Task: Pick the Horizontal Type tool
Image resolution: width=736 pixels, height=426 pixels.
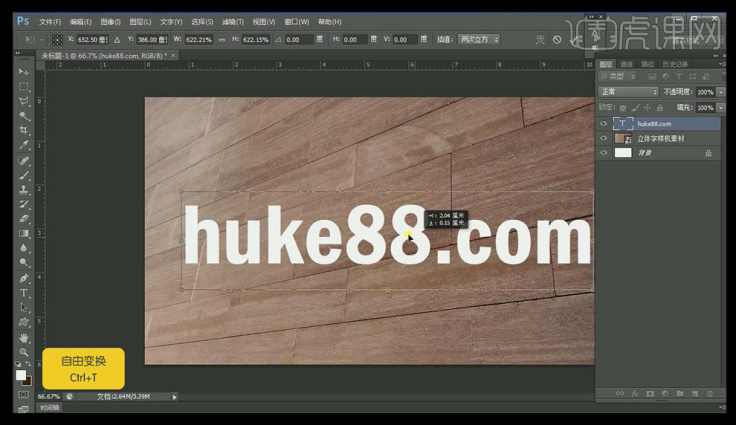Action: click(24, 292)
